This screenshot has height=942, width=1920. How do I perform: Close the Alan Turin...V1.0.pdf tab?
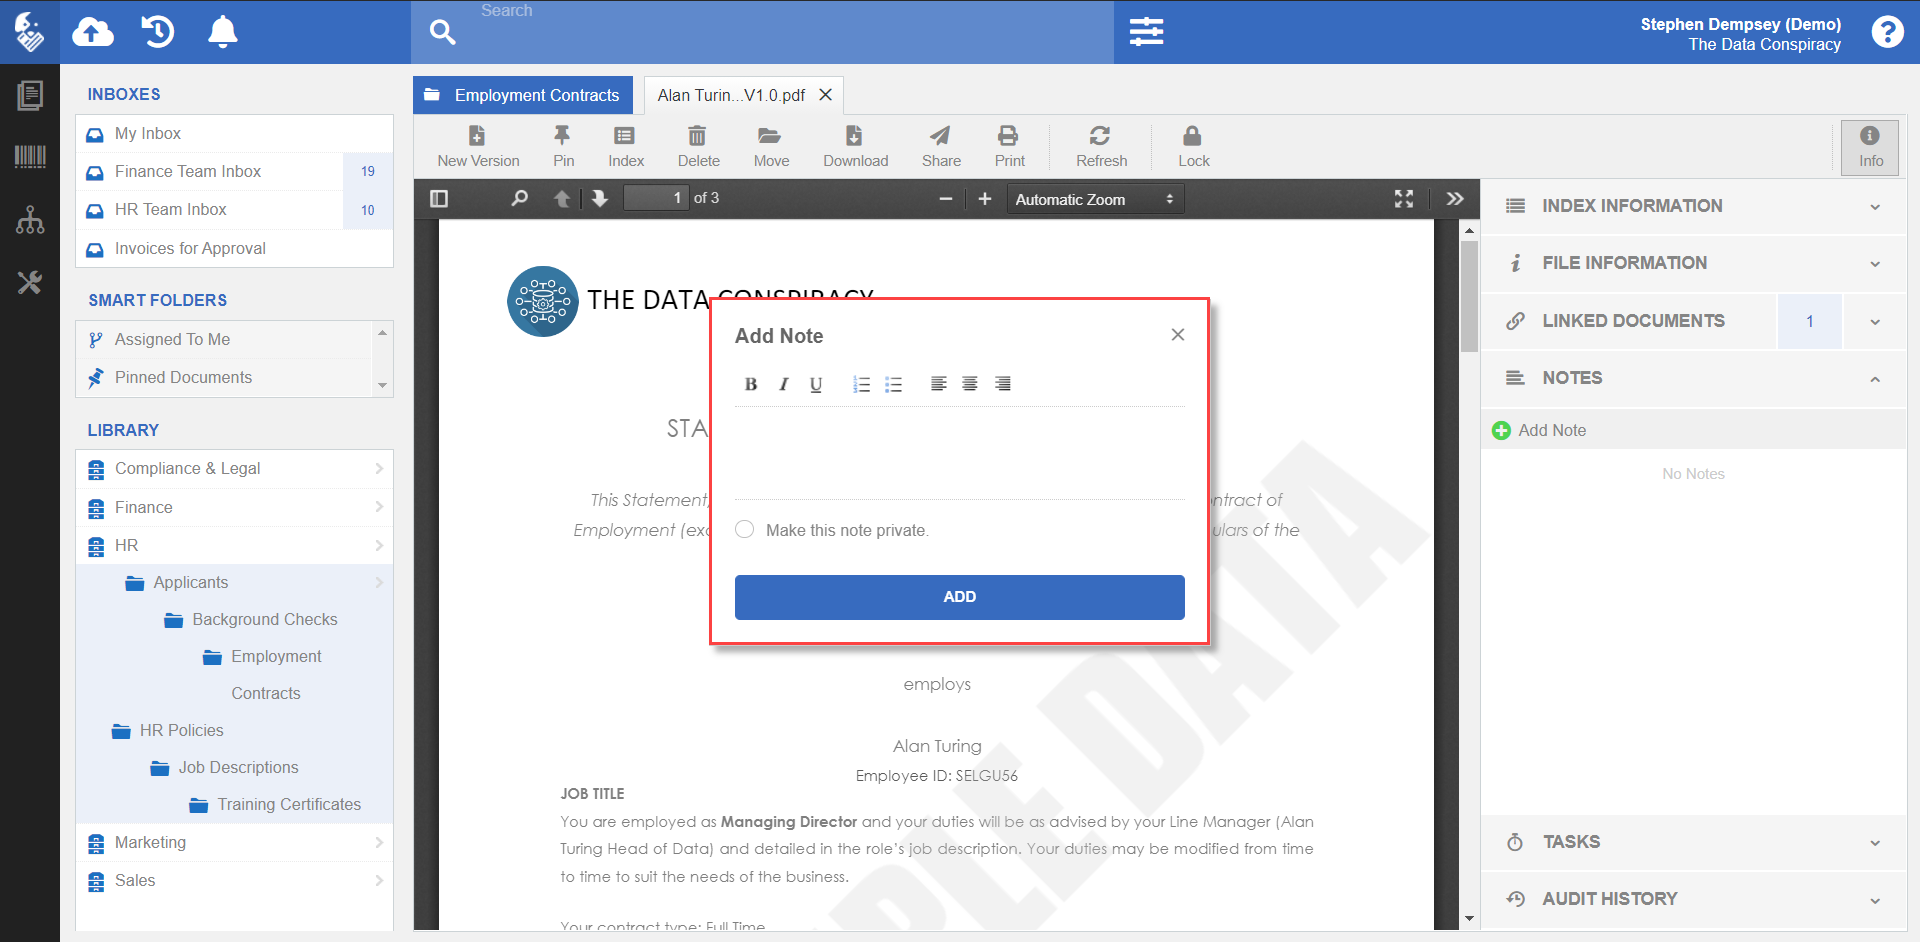(x=826, y=95)
